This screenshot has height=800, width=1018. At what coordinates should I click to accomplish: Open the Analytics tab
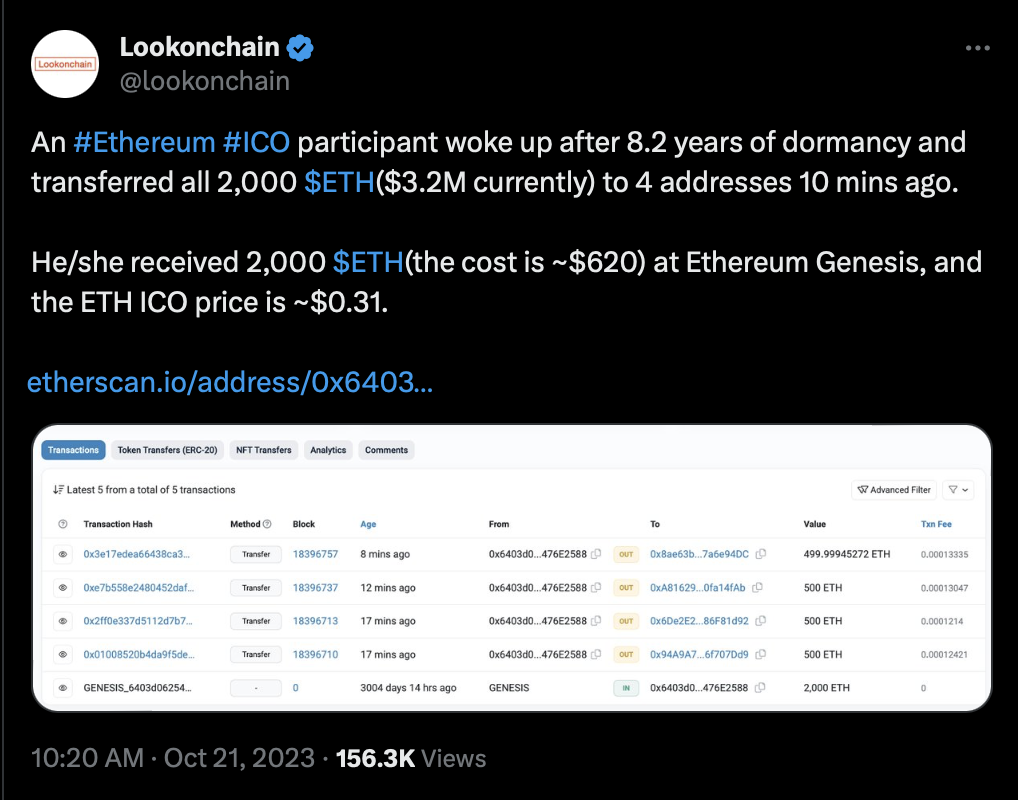[328, 450]
